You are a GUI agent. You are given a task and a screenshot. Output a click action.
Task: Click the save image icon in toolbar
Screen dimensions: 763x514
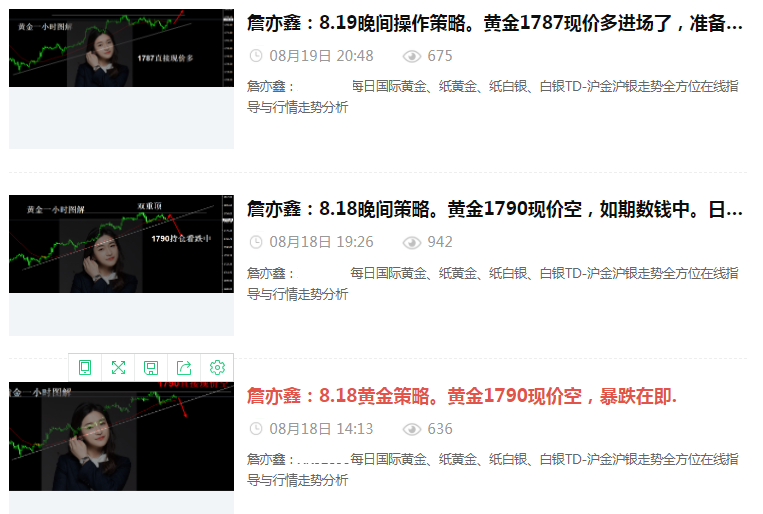point(151,367)
